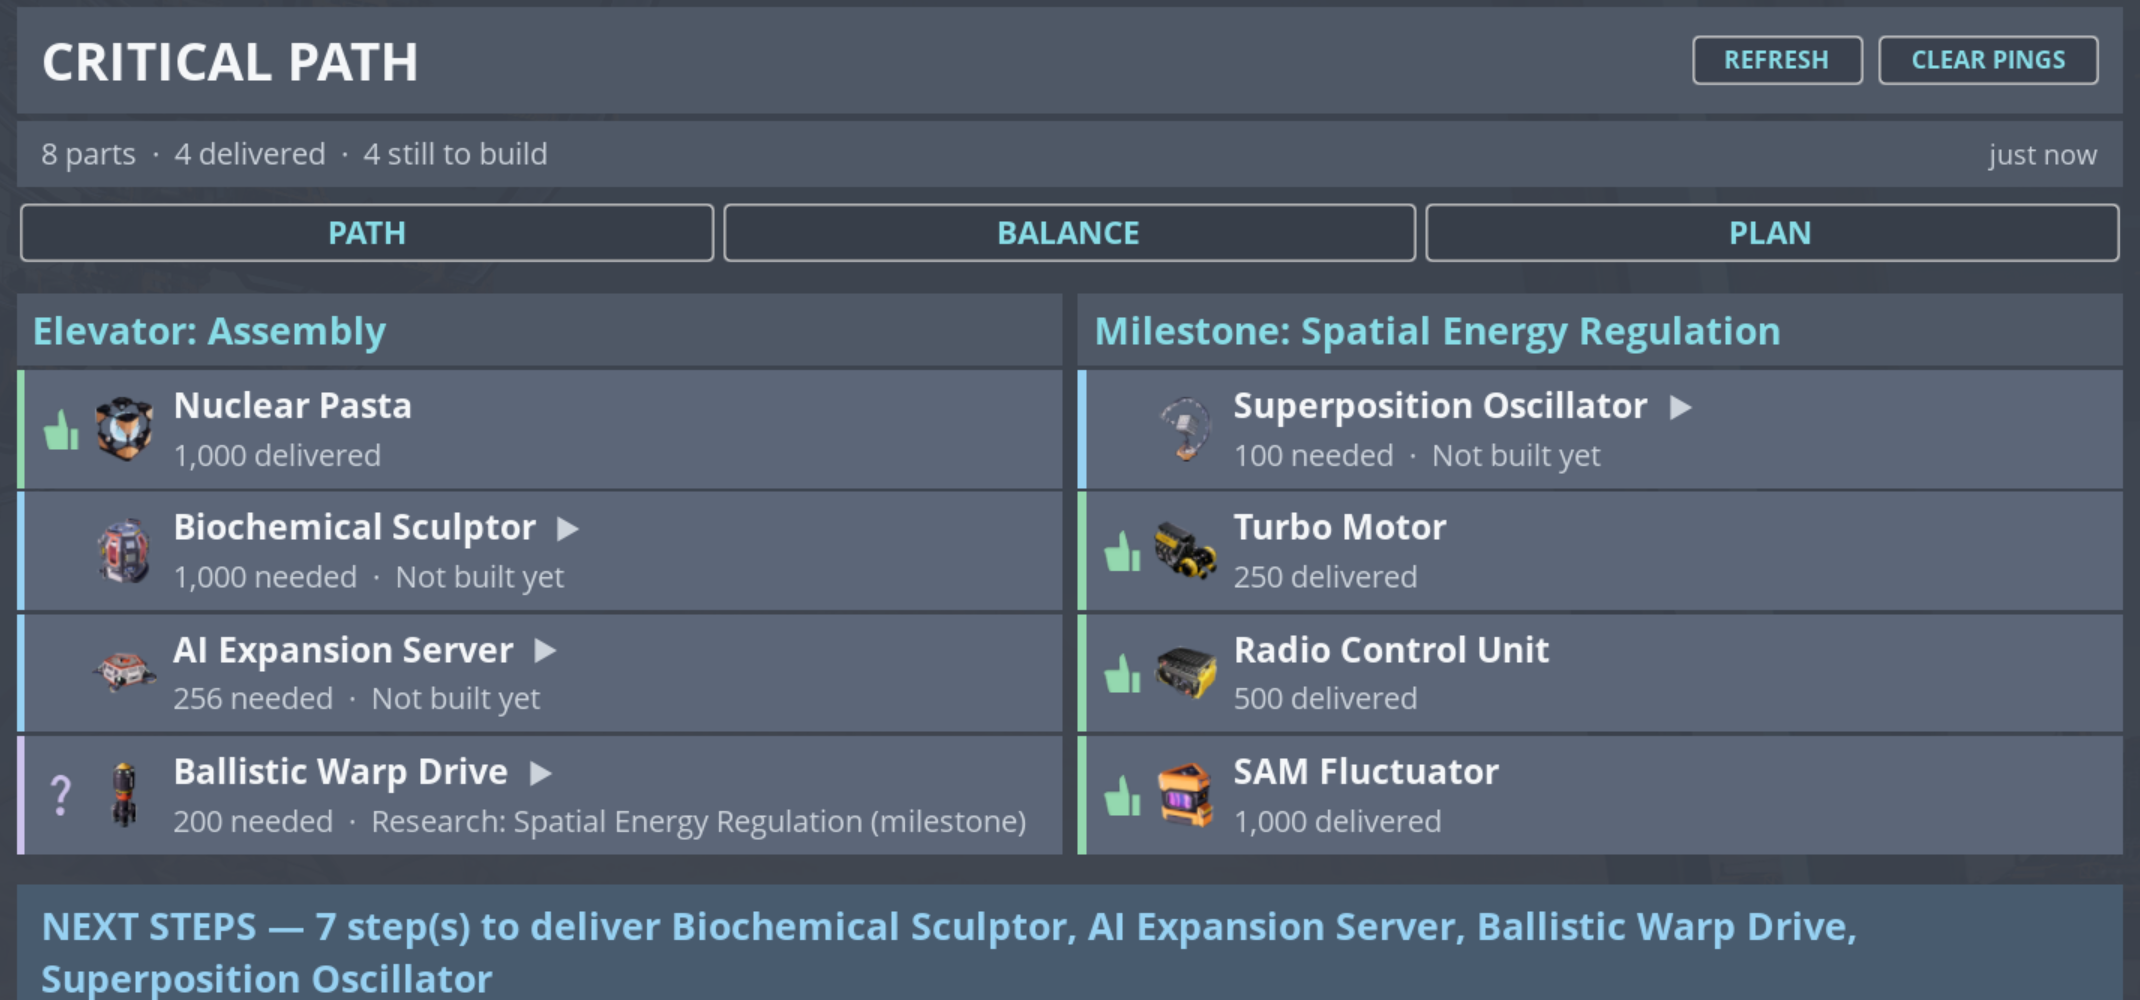This screenshot has width=2140, height=1000.
Task: Switch to the BALANCE tab
Action: (x=1069, y=233)
